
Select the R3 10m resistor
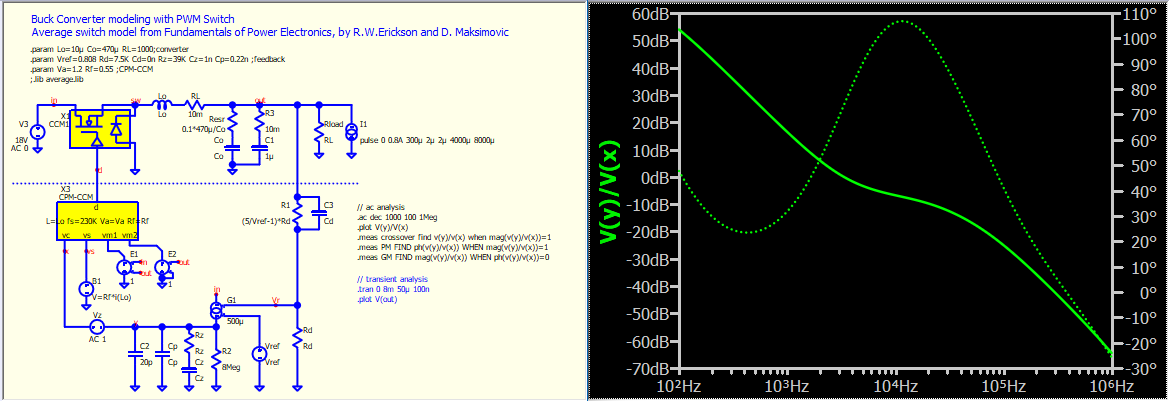pyautogui.click(x=259, y=121)
